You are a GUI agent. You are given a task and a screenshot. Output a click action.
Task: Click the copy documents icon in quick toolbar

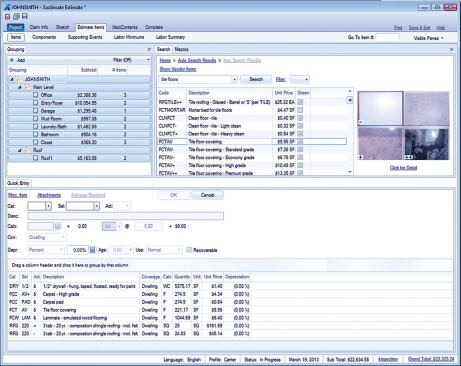(x=16, y=16)
